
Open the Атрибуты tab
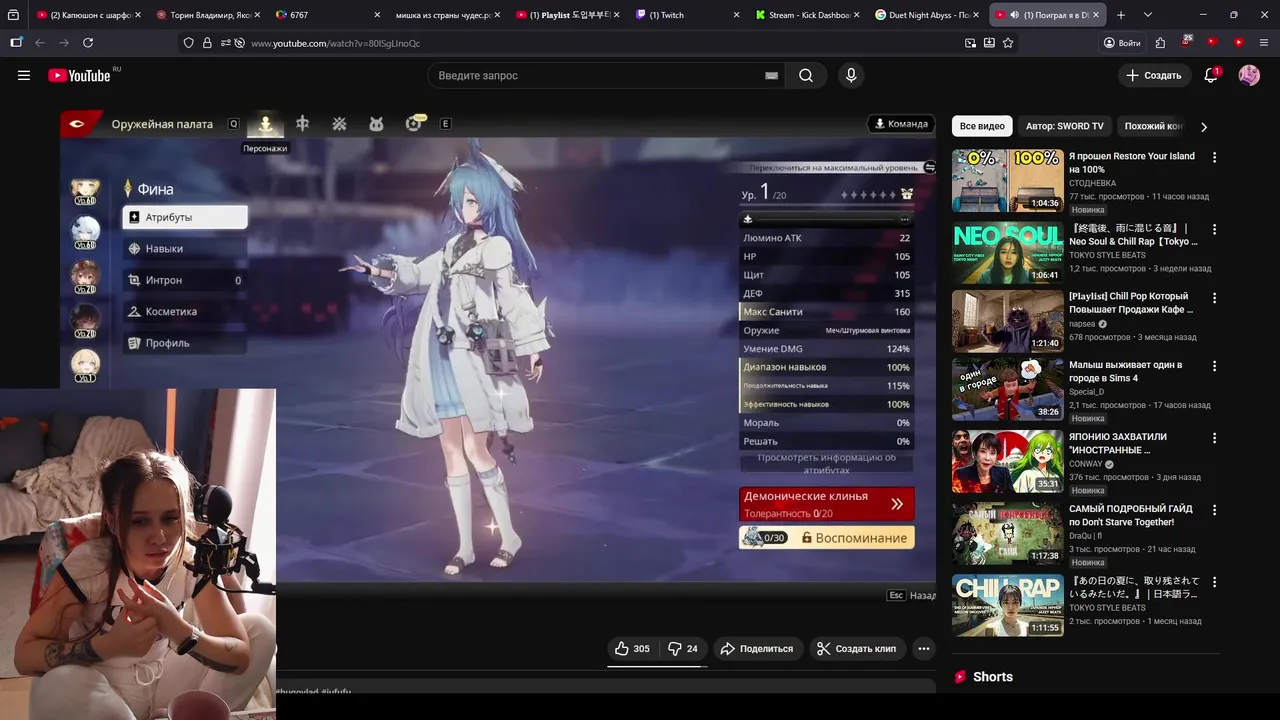coord(185,217)
